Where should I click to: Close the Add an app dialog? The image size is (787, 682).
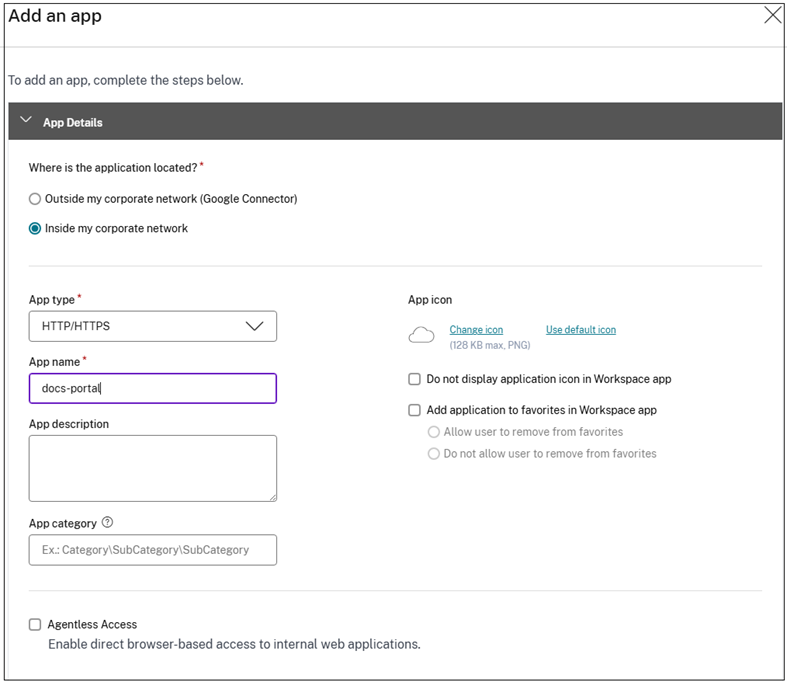point(773,15)
